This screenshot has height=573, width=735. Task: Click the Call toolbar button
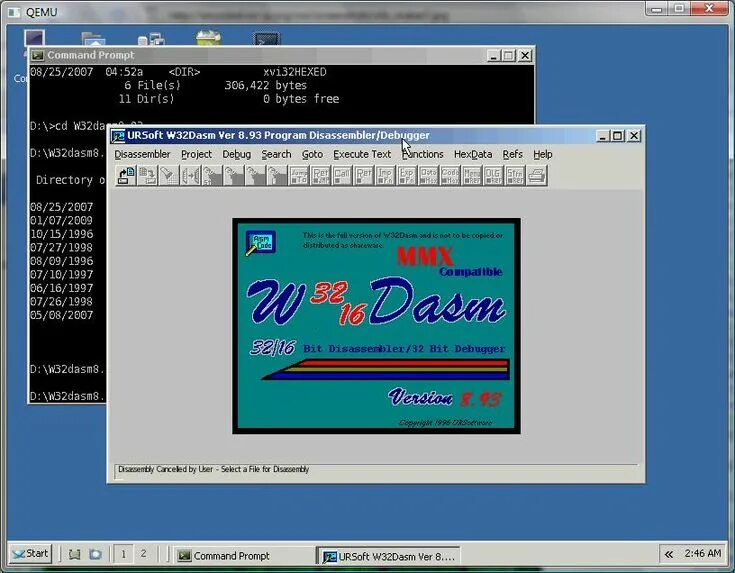342,176
